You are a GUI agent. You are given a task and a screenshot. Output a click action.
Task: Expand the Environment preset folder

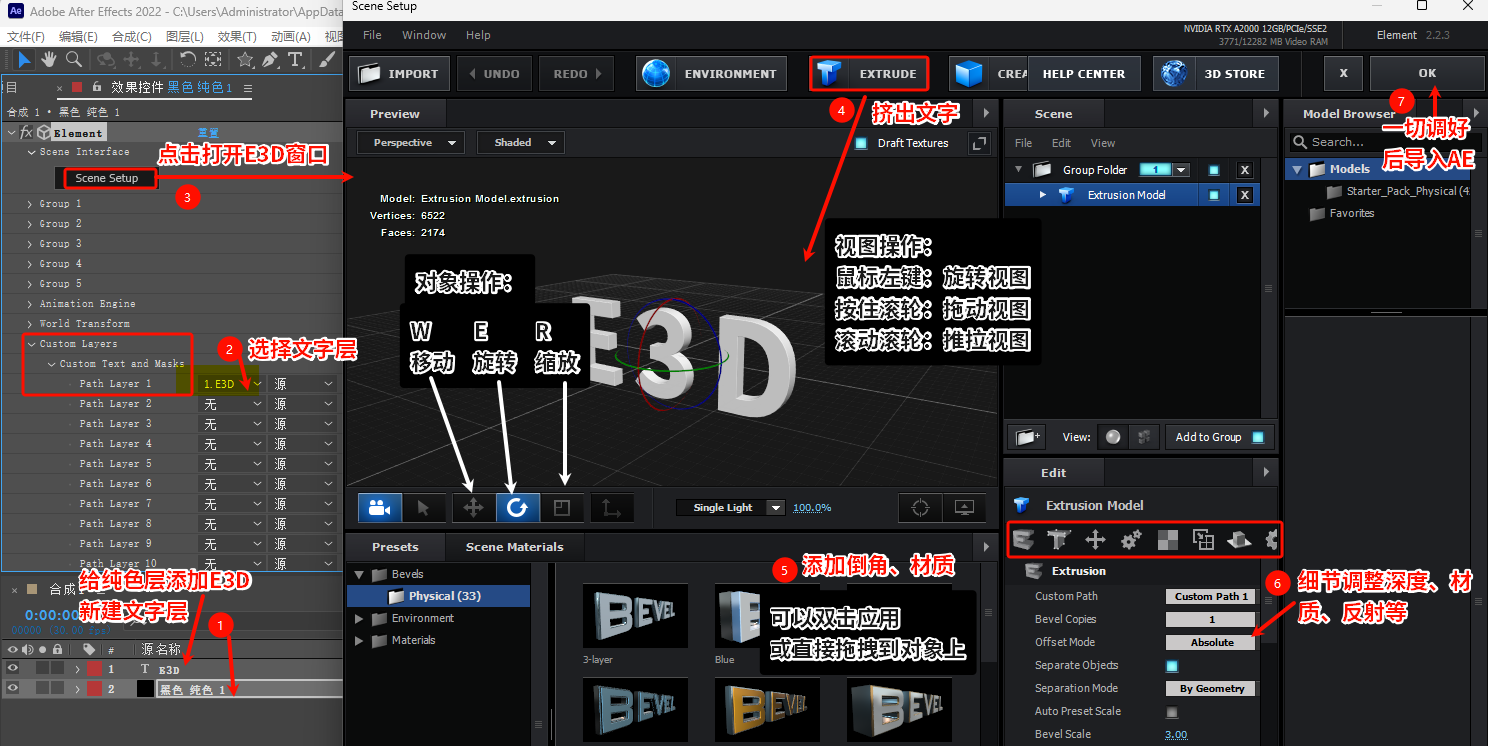point(359,619)
